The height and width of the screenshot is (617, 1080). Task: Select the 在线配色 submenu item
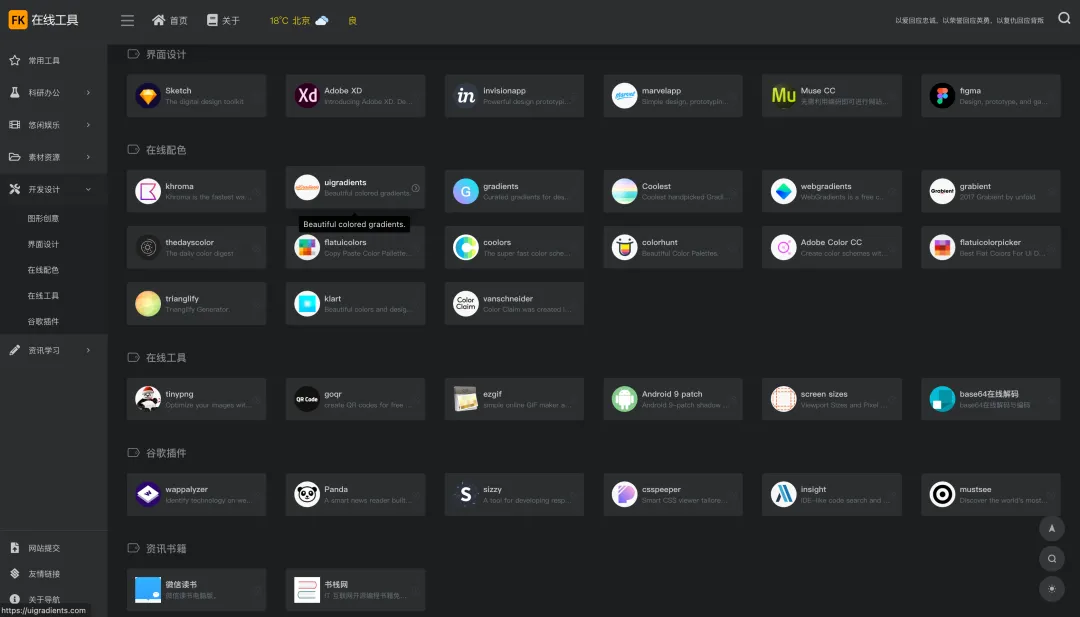pos(43,270)
